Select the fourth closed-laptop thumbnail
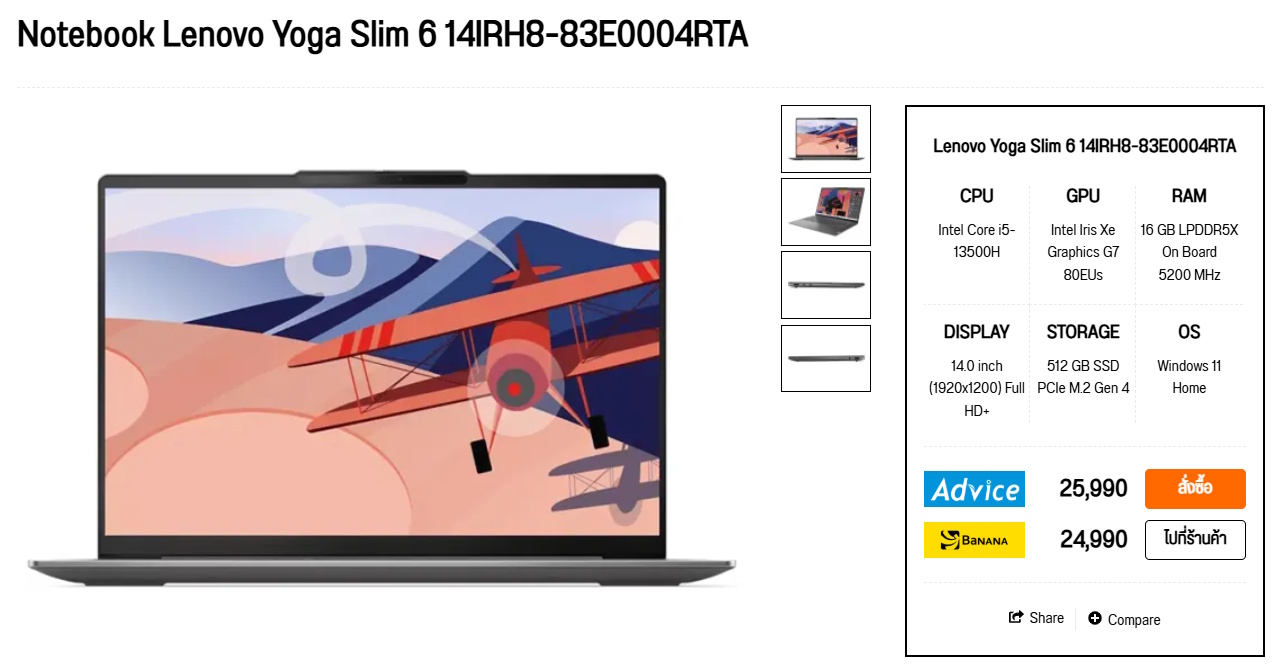 click(826, 358)
